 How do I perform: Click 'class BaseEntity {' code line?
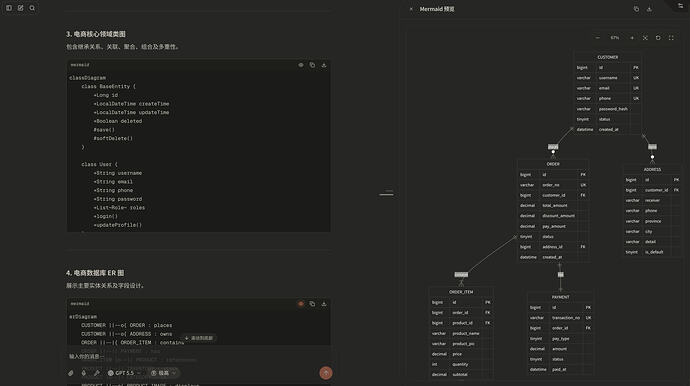[x=109, y=87]
